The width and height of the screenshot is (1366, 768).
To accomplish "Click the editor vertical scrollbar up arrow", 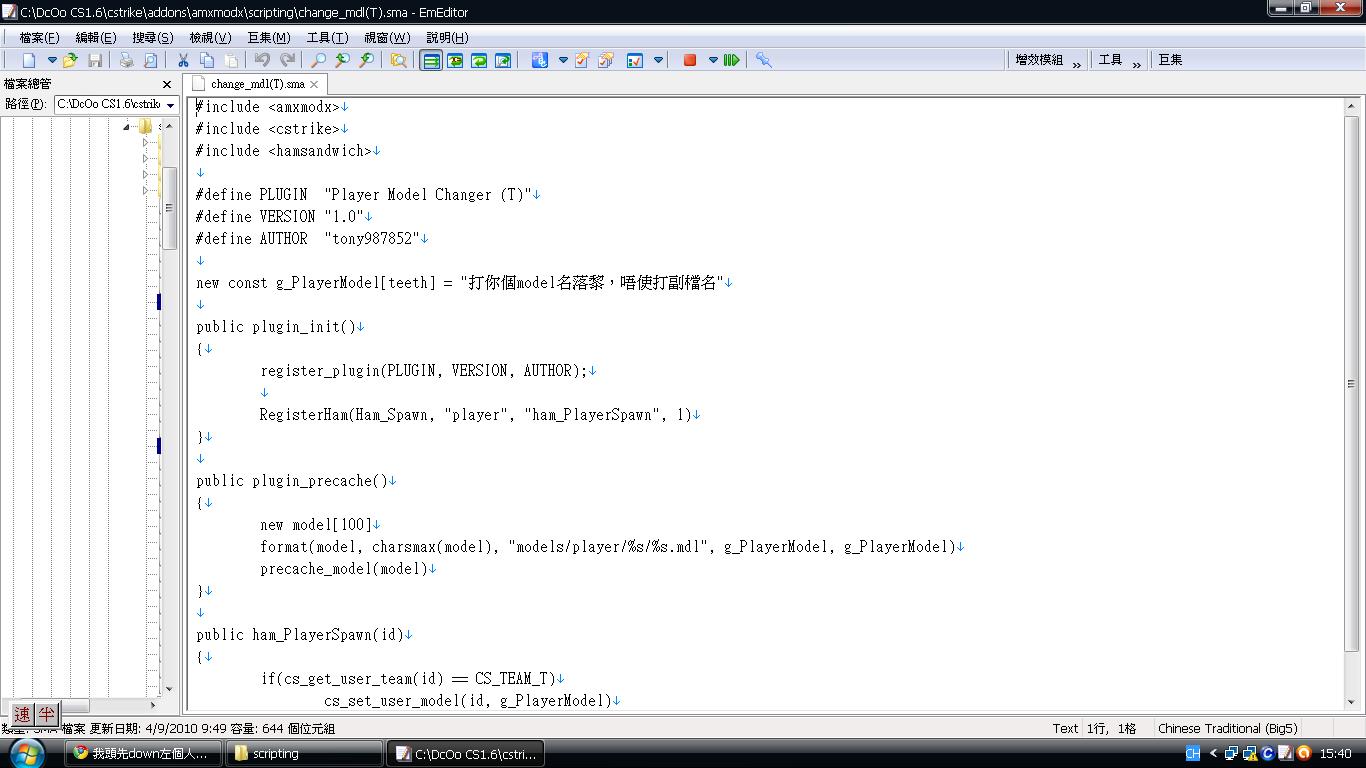I will 1352,105.
